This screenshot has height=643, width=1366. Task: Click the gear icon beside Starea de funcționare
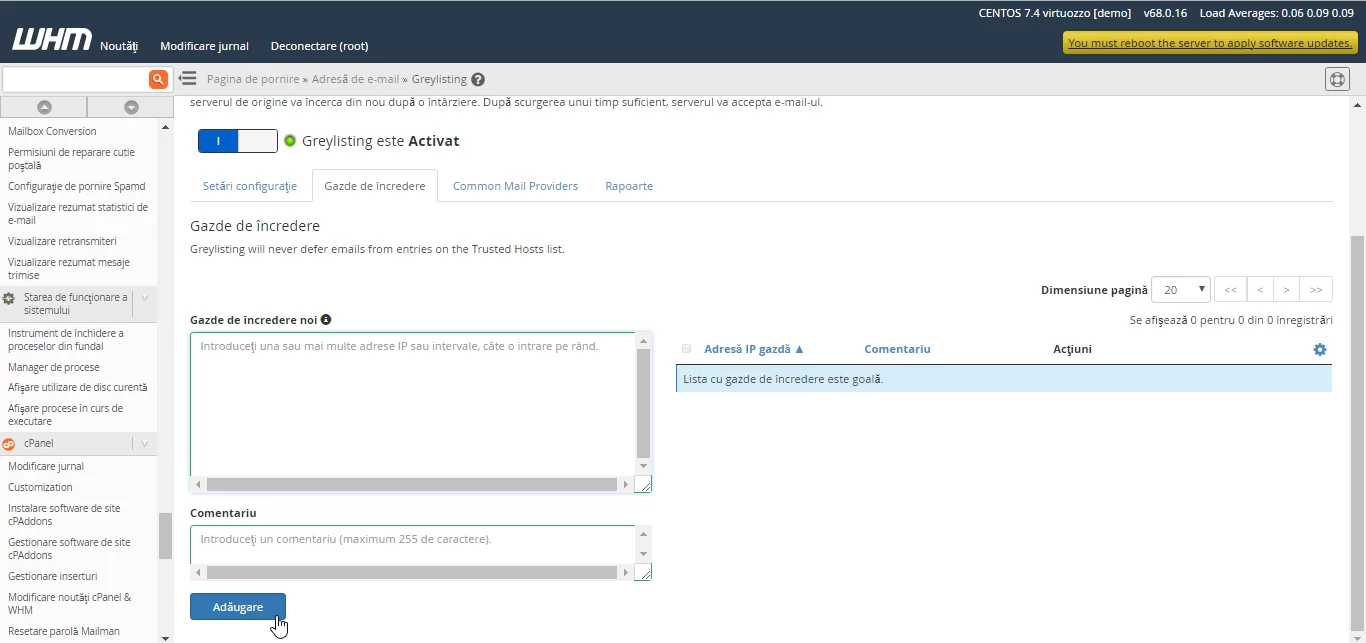[x=8, y=296]
